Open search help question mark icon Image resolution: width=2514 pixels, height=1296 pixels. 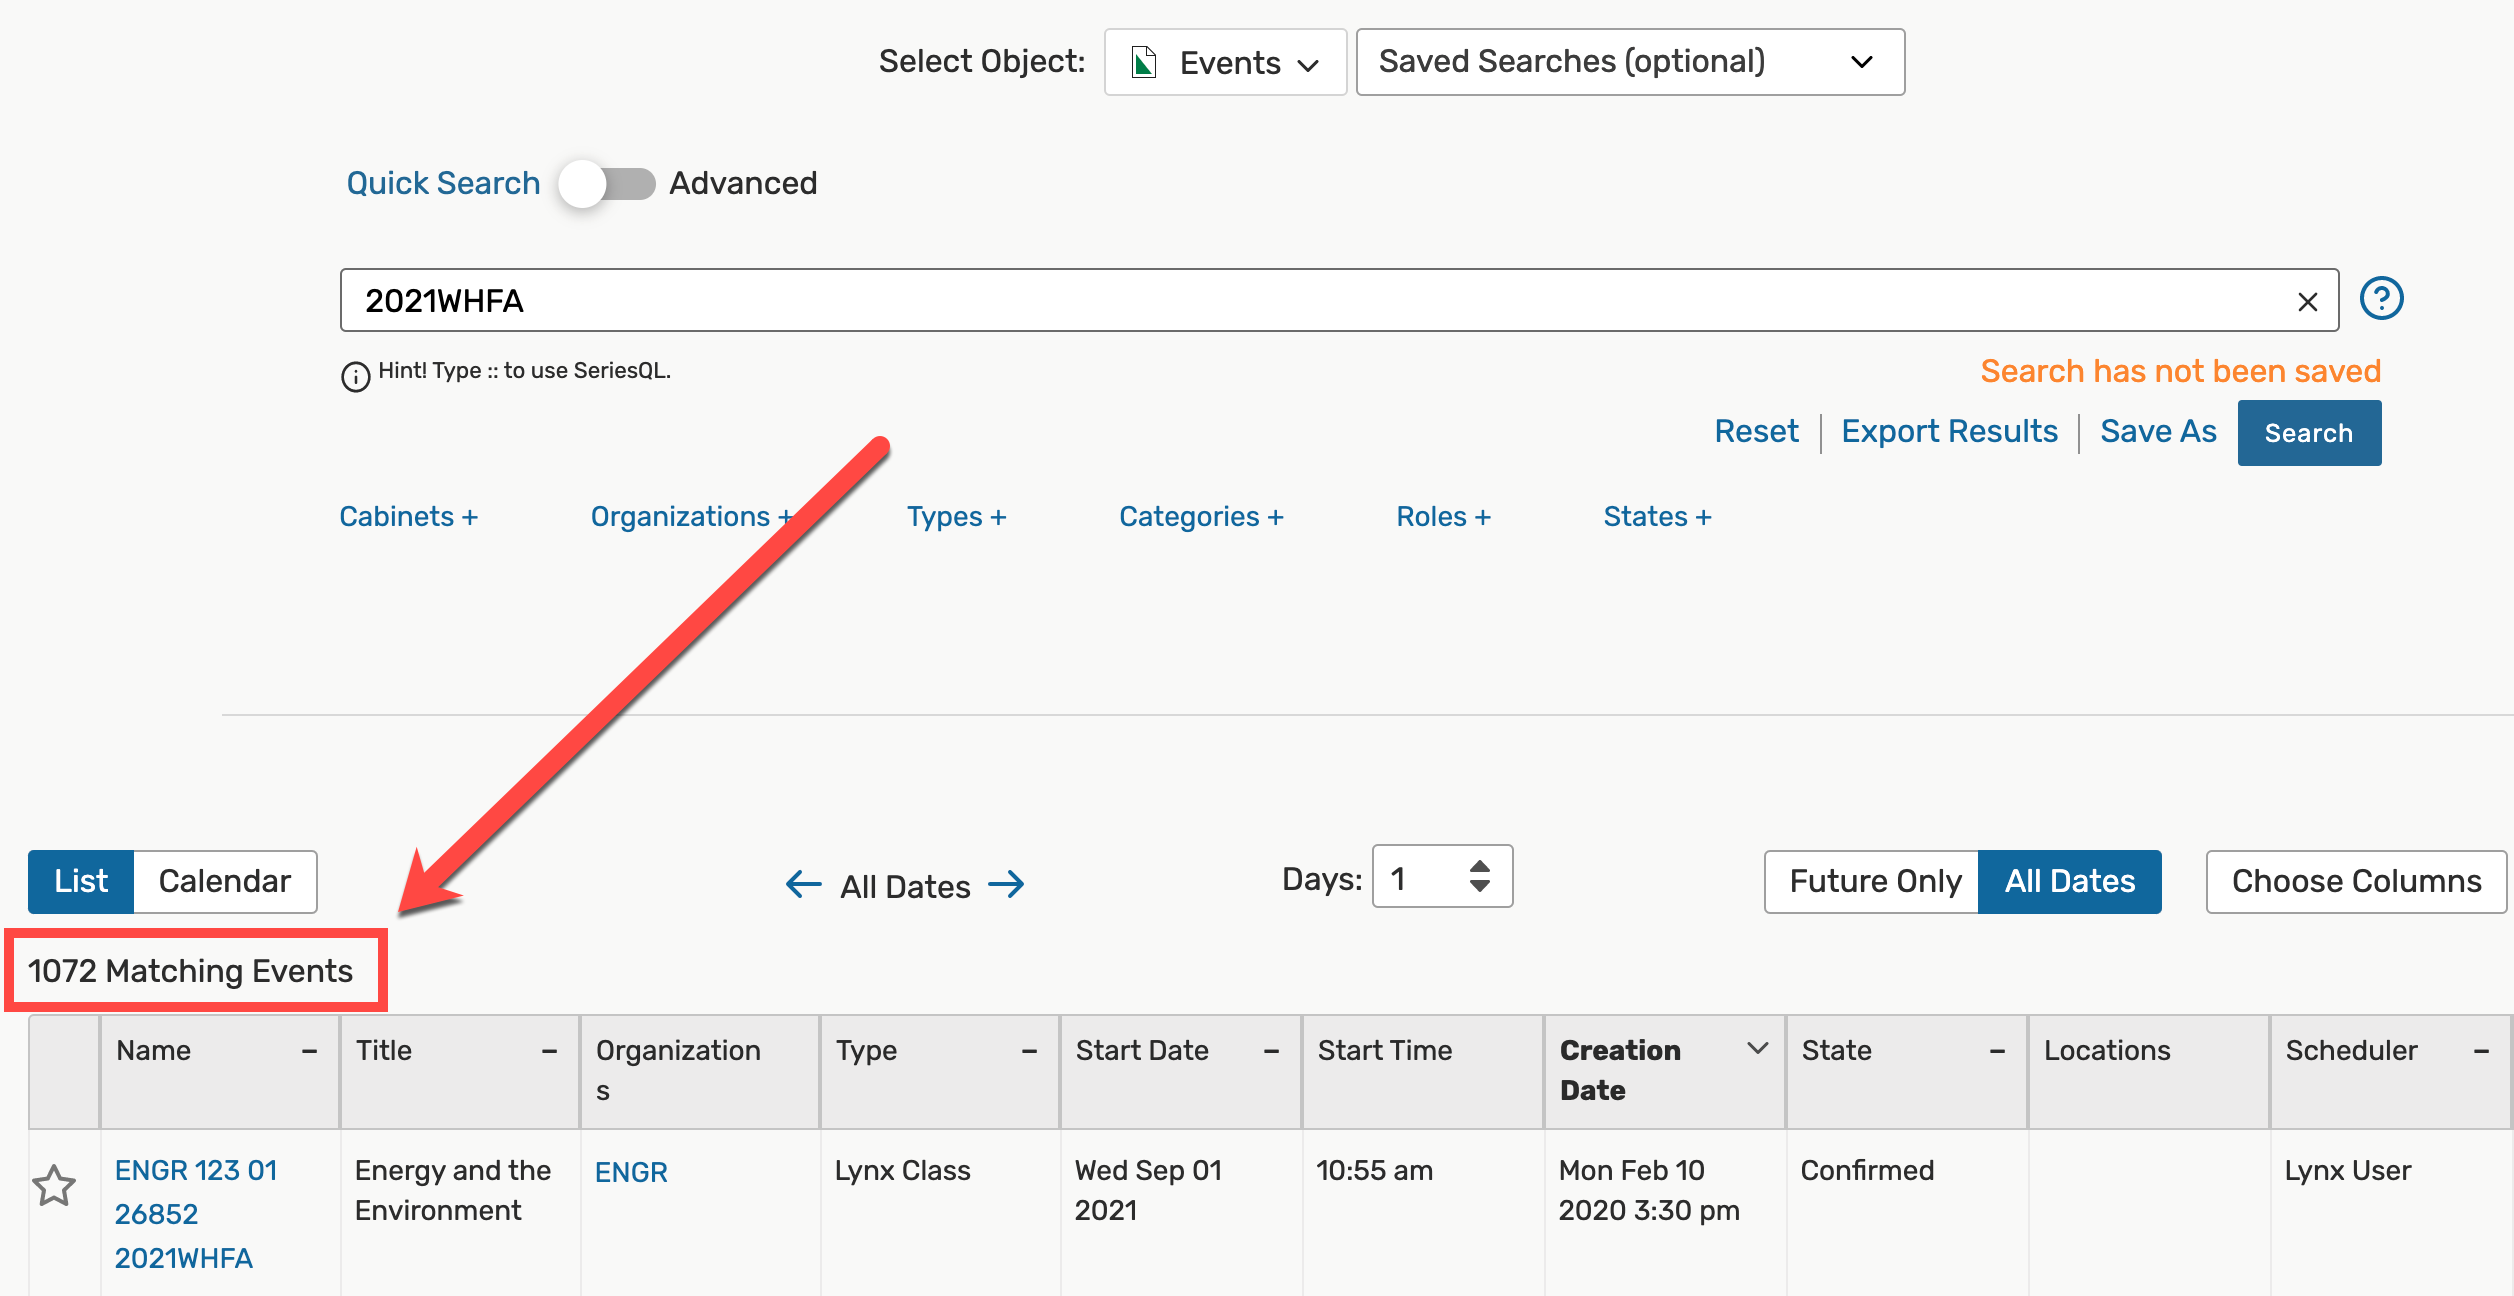(x=2381, y=299)
